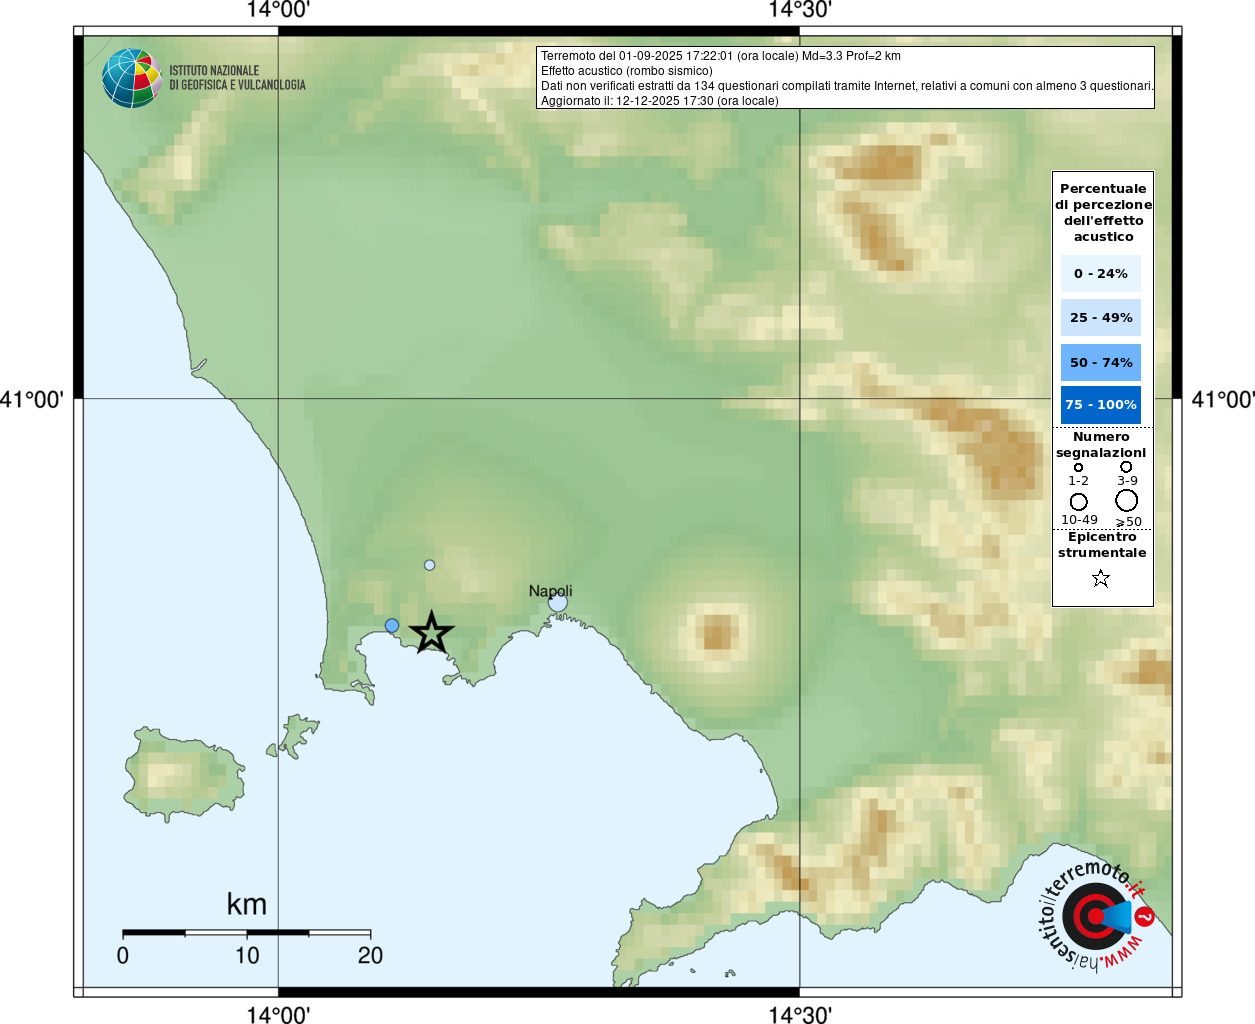Click the Istituto Nazionale di Geofisica text
Image resolution: width=1255 pixels, height=1024 pixels.
pyautogui.click(x=237, y=78)
